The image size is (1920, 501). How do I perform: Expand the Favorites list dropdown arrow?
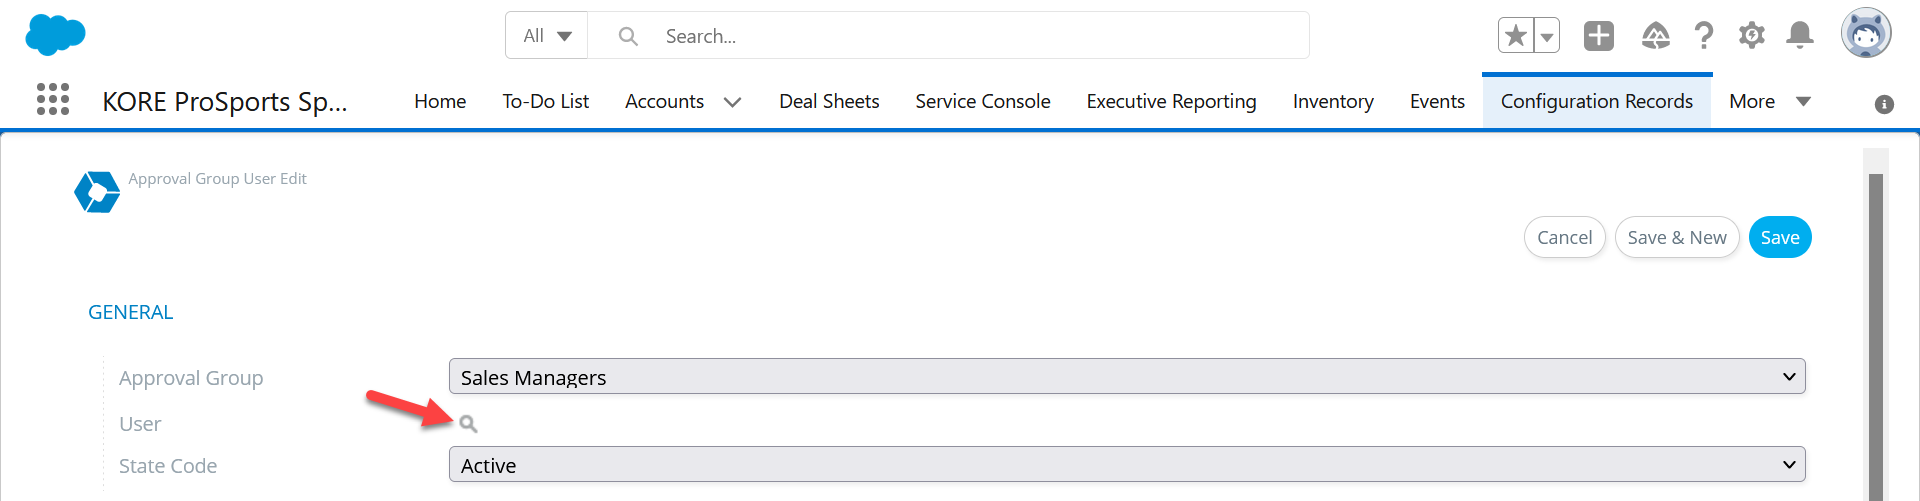coord(1547,36)
